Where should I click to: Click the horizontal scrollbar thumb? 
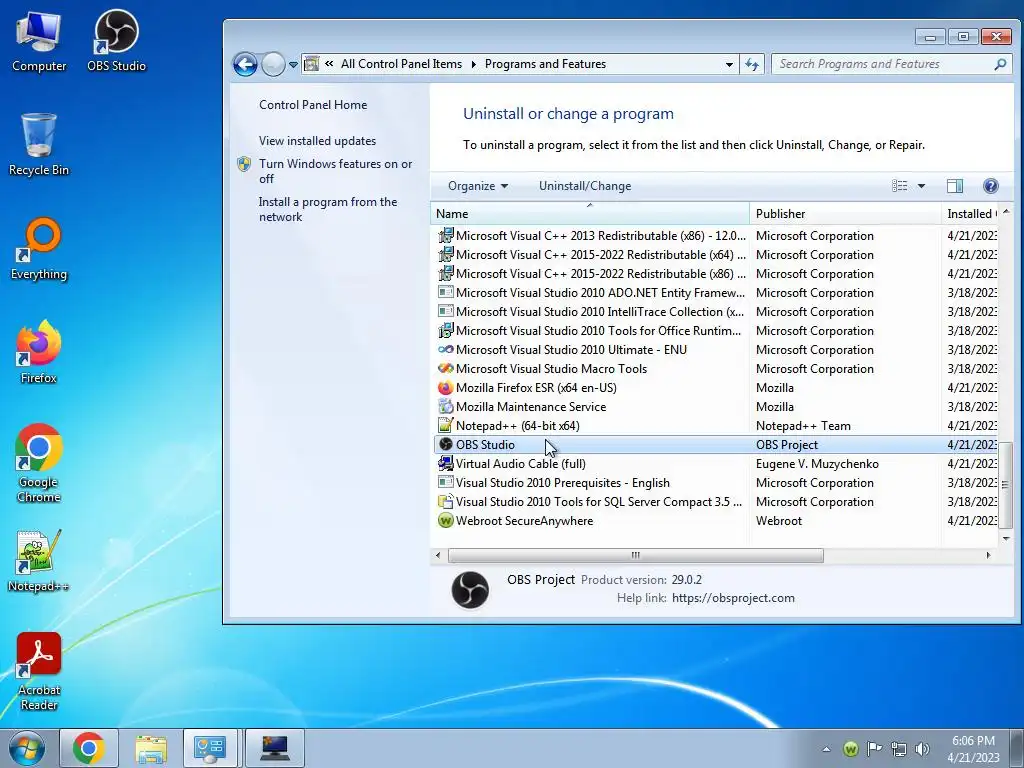pyautogui.click(x=635, y=555)
